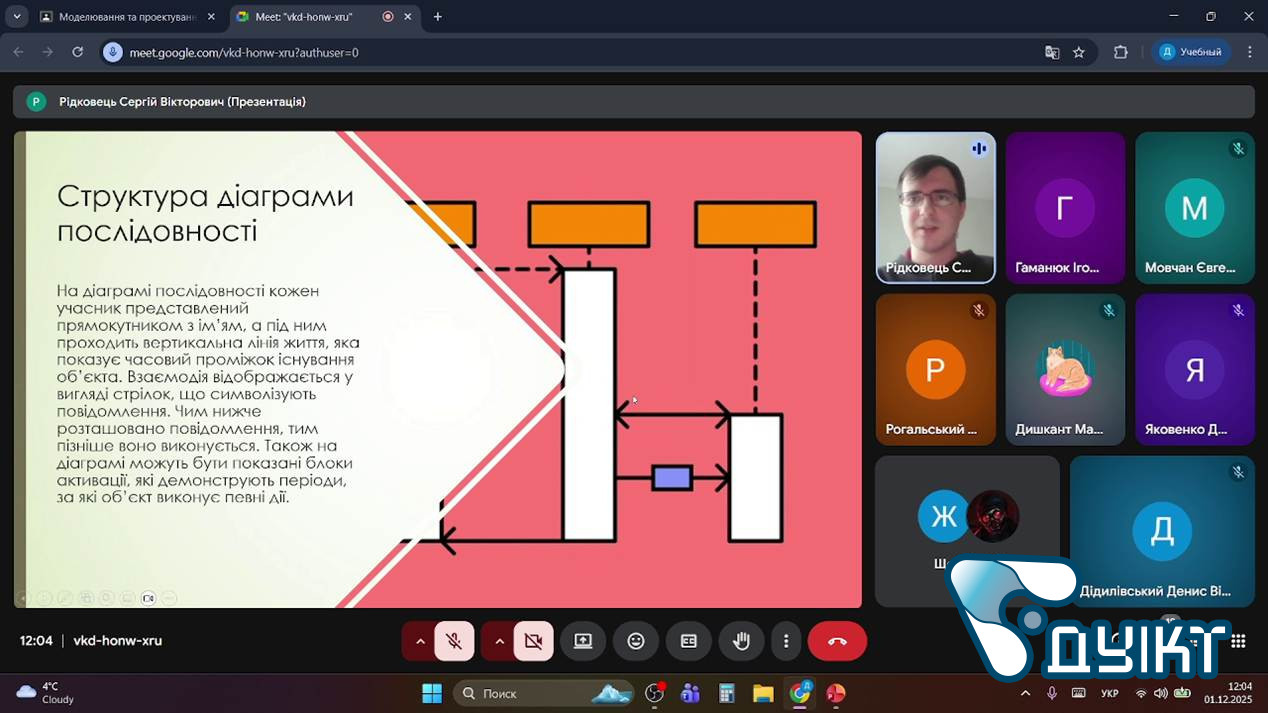Image resolution: width=1268 pixels, height=713 pixels.
Task: Toggle the microphone mute button
Action: tap(454, 641)
